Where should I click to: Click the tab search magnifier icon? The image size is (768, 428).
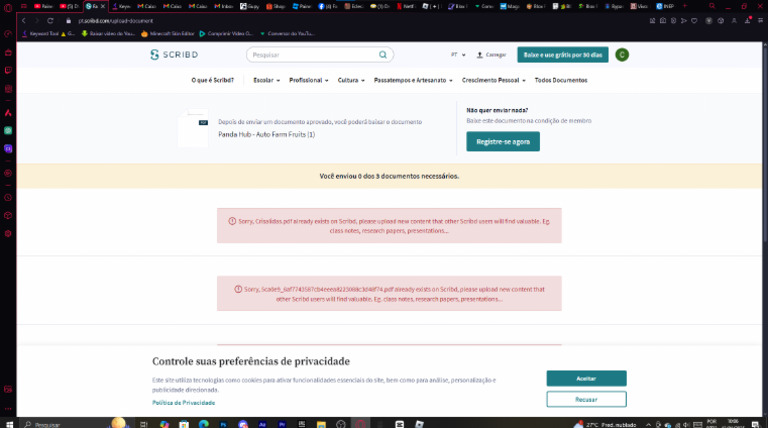712,6
